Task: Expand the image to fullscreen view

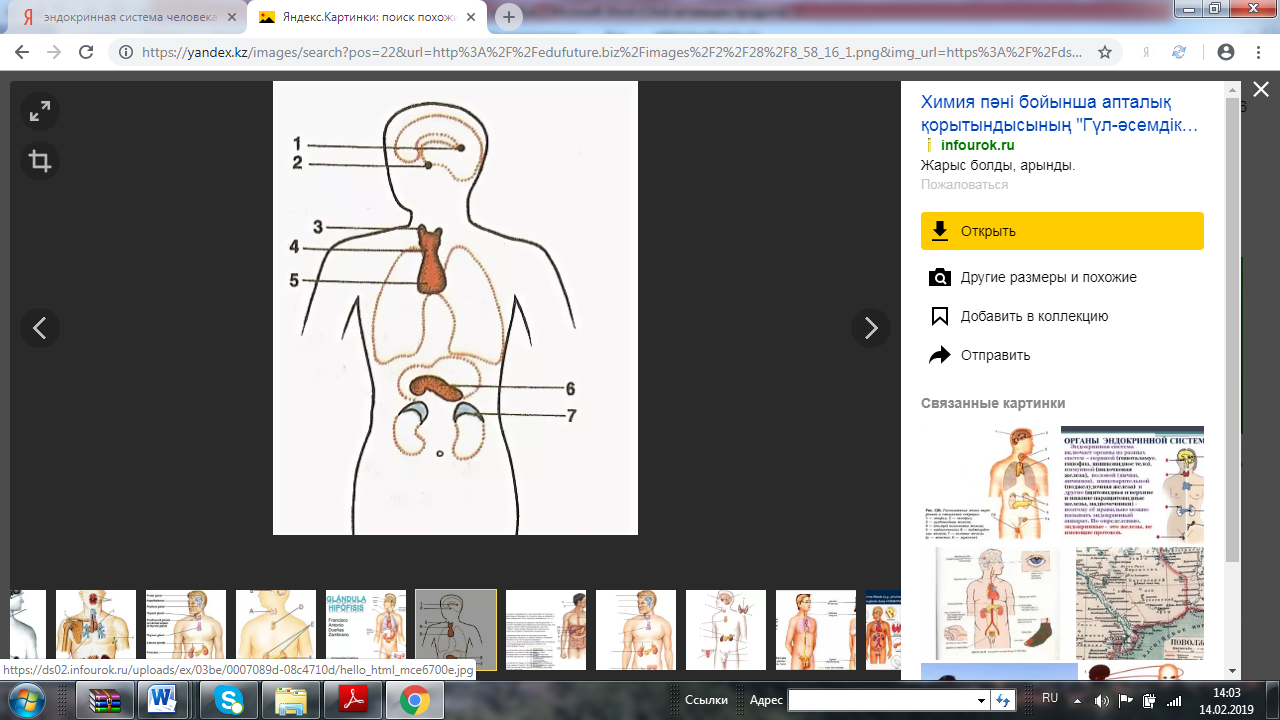Action: (40, 112)
